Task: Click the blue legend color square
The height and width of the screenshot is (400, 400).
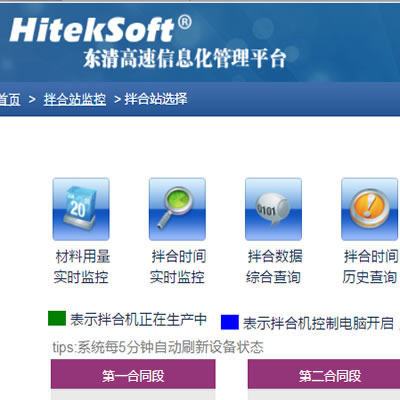Action: click(x=230, y=322)
